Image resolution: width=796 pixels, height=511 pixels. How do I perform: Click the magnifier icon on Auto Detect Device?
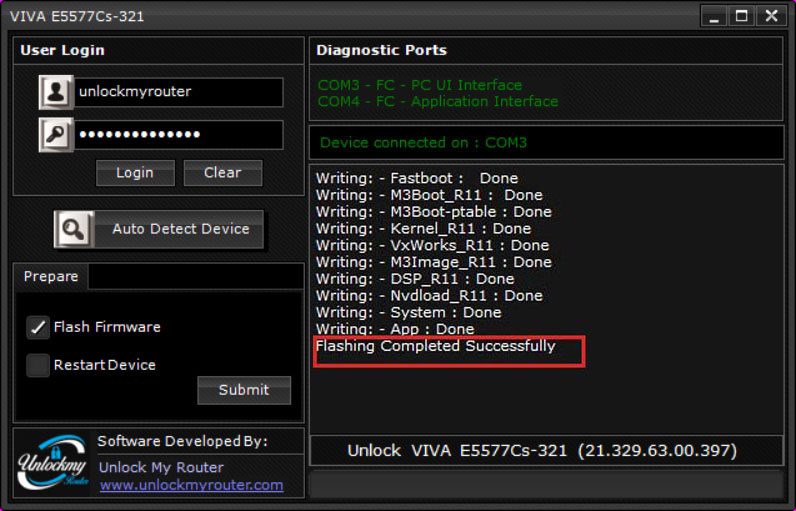(x=74, y=229)
